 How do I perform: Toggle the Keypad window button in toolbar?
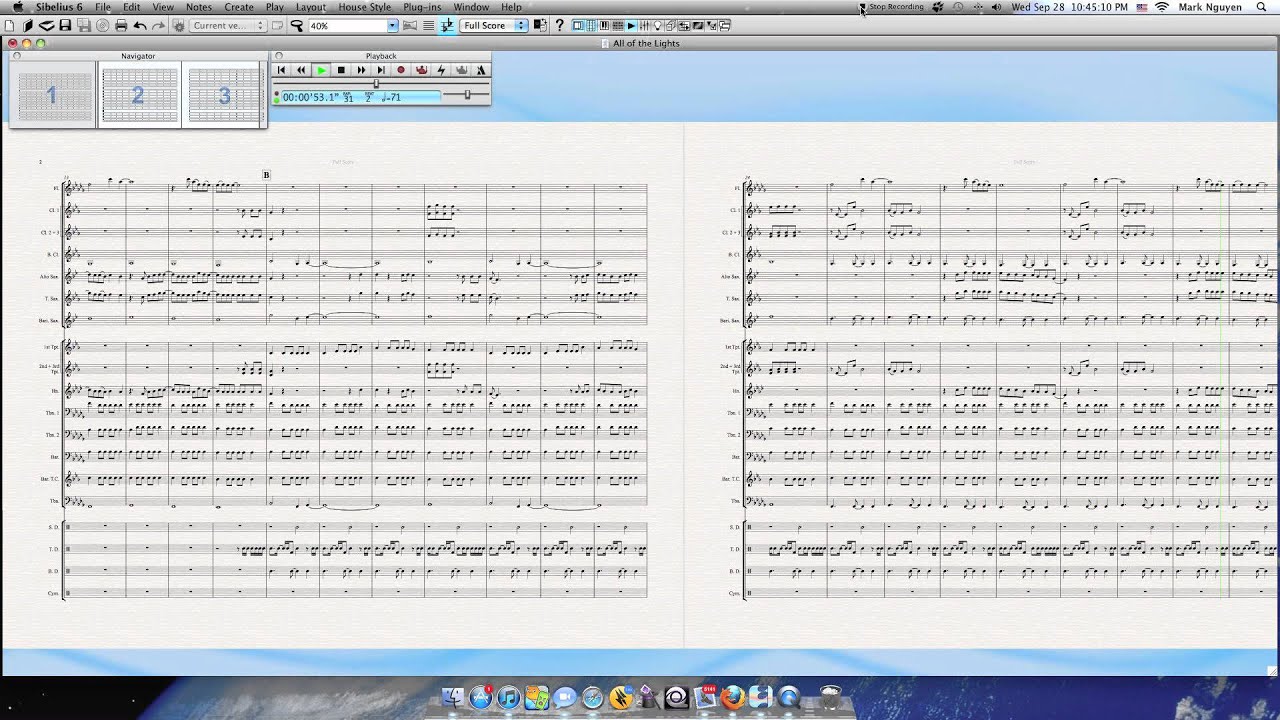tap(591, 25)
